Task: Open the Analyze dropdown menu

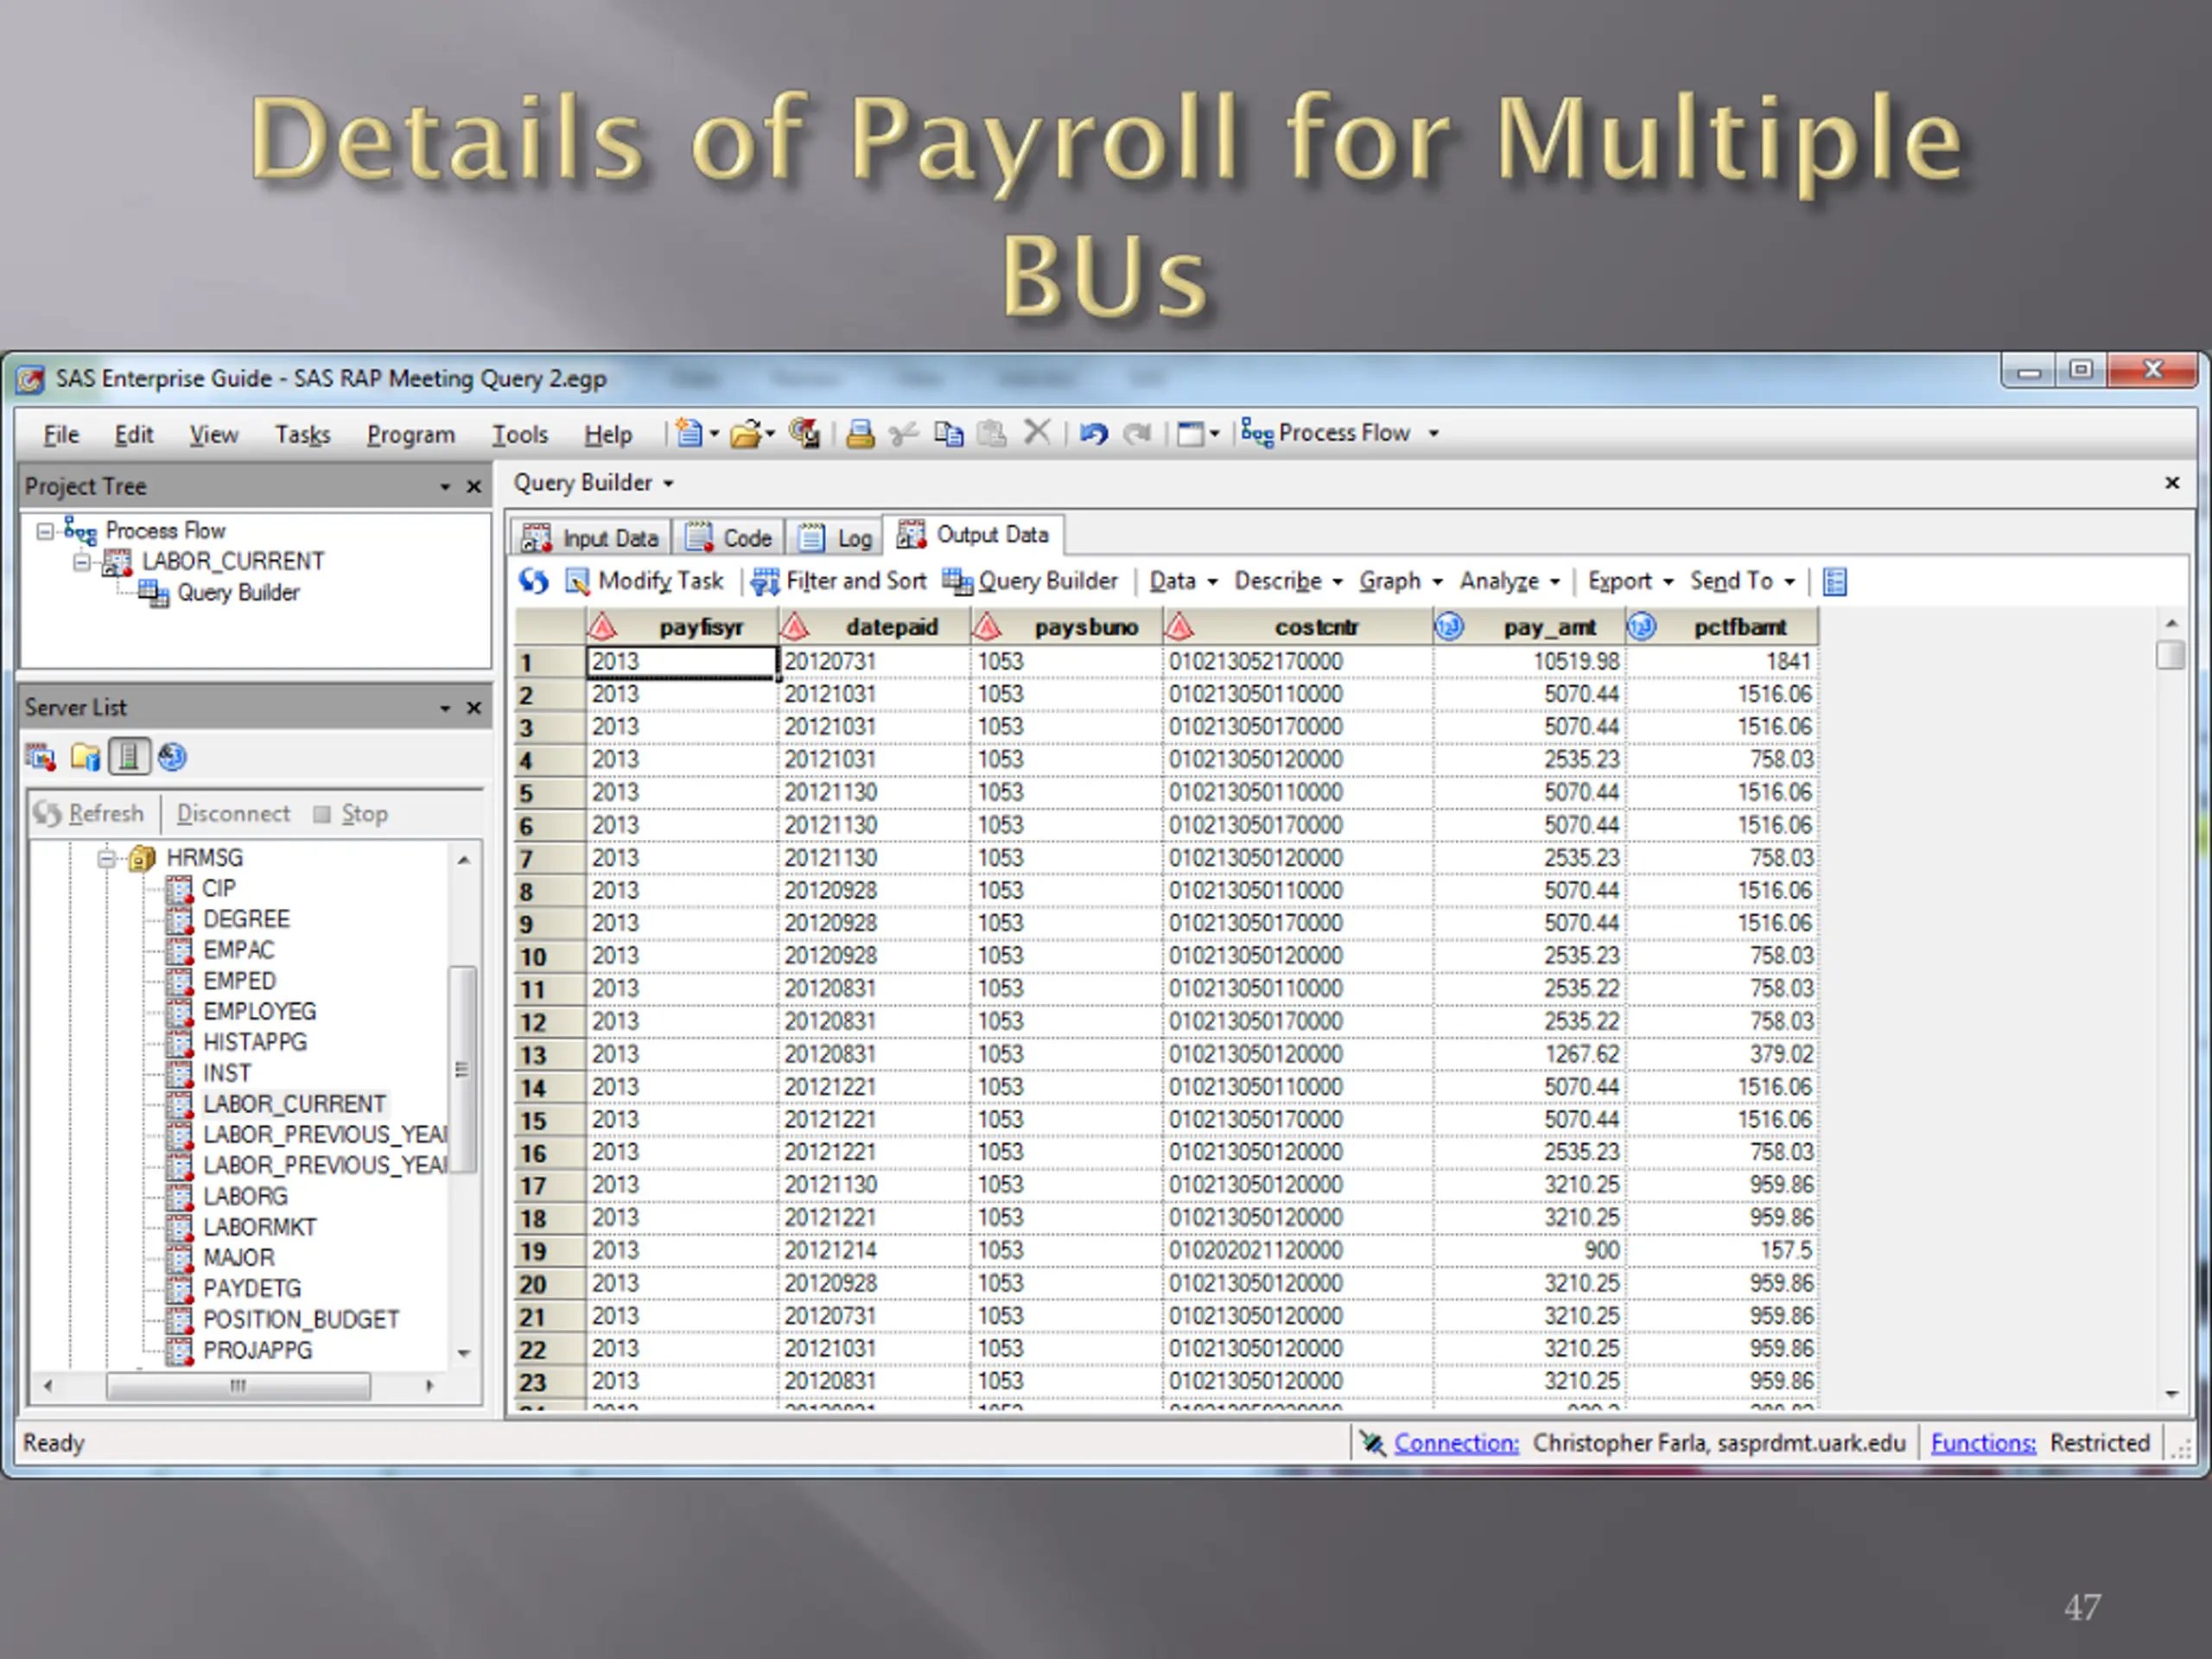Action: 1509,581
